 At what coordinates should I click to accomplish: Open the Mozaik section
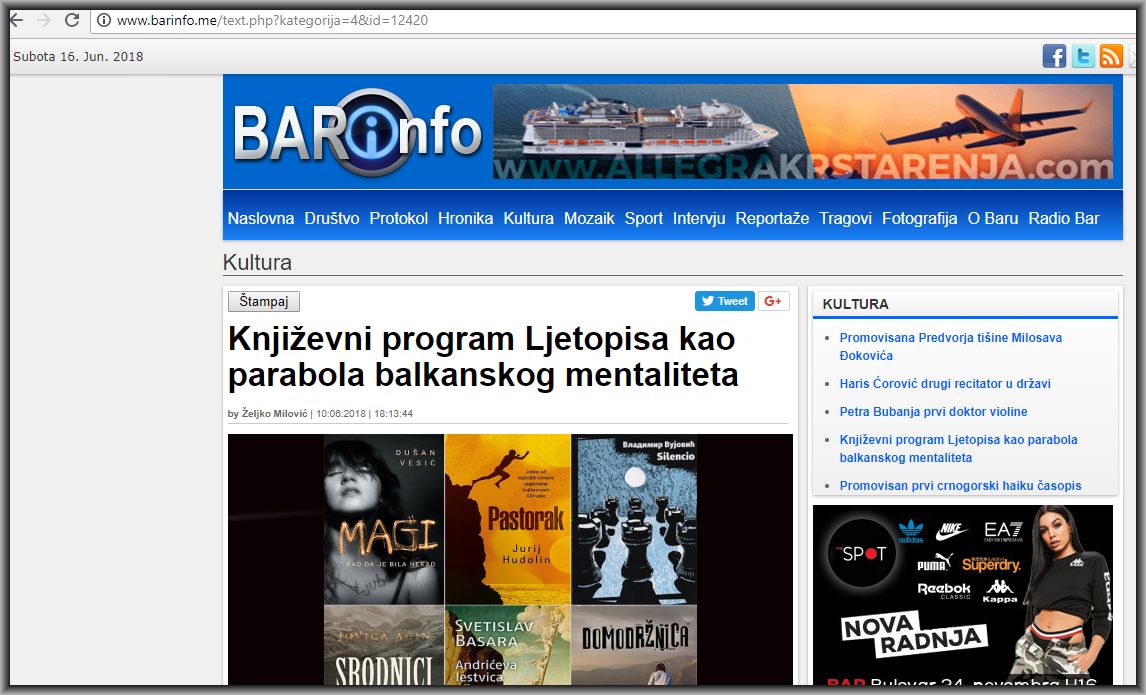tap(589, 219)
